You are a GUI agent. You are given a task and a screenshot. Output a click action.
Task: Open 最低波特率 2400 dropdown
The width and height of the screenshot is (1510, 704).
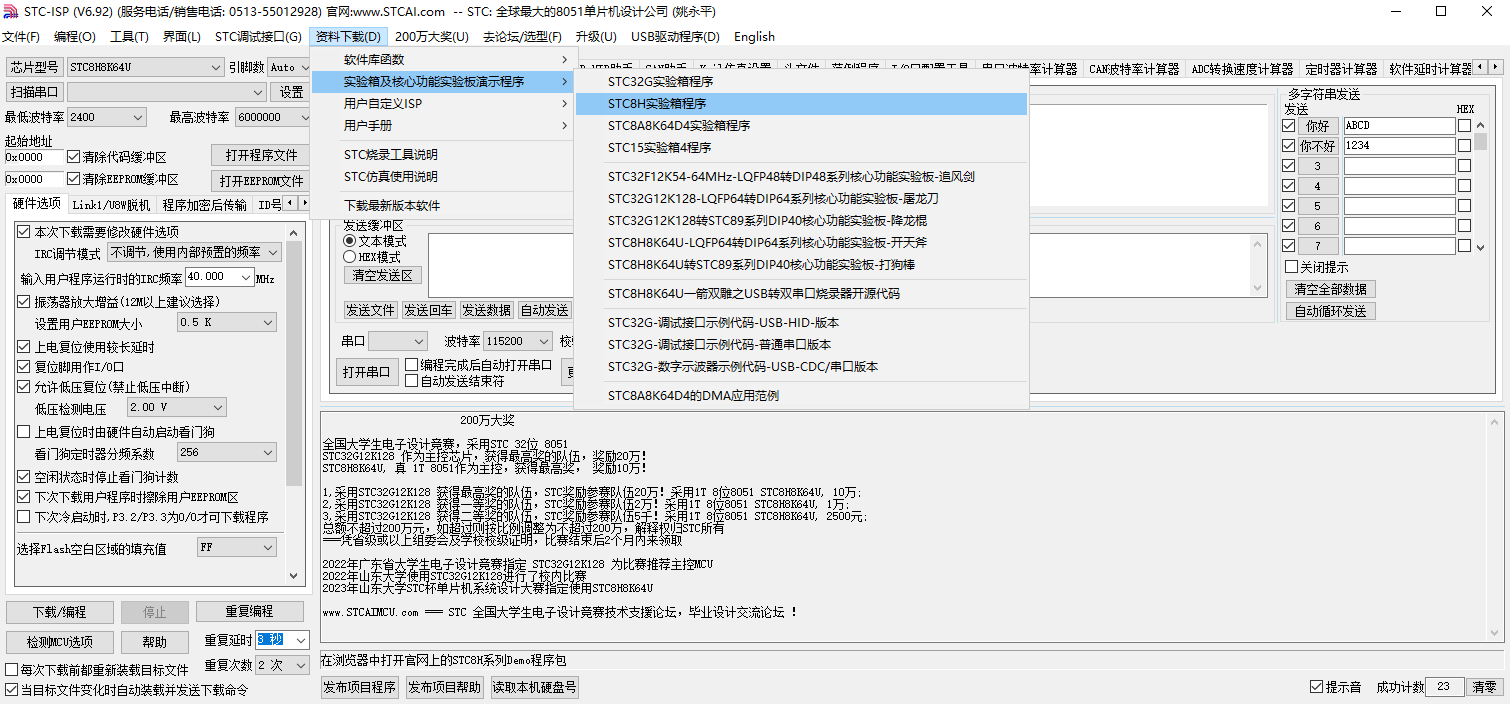107,117
